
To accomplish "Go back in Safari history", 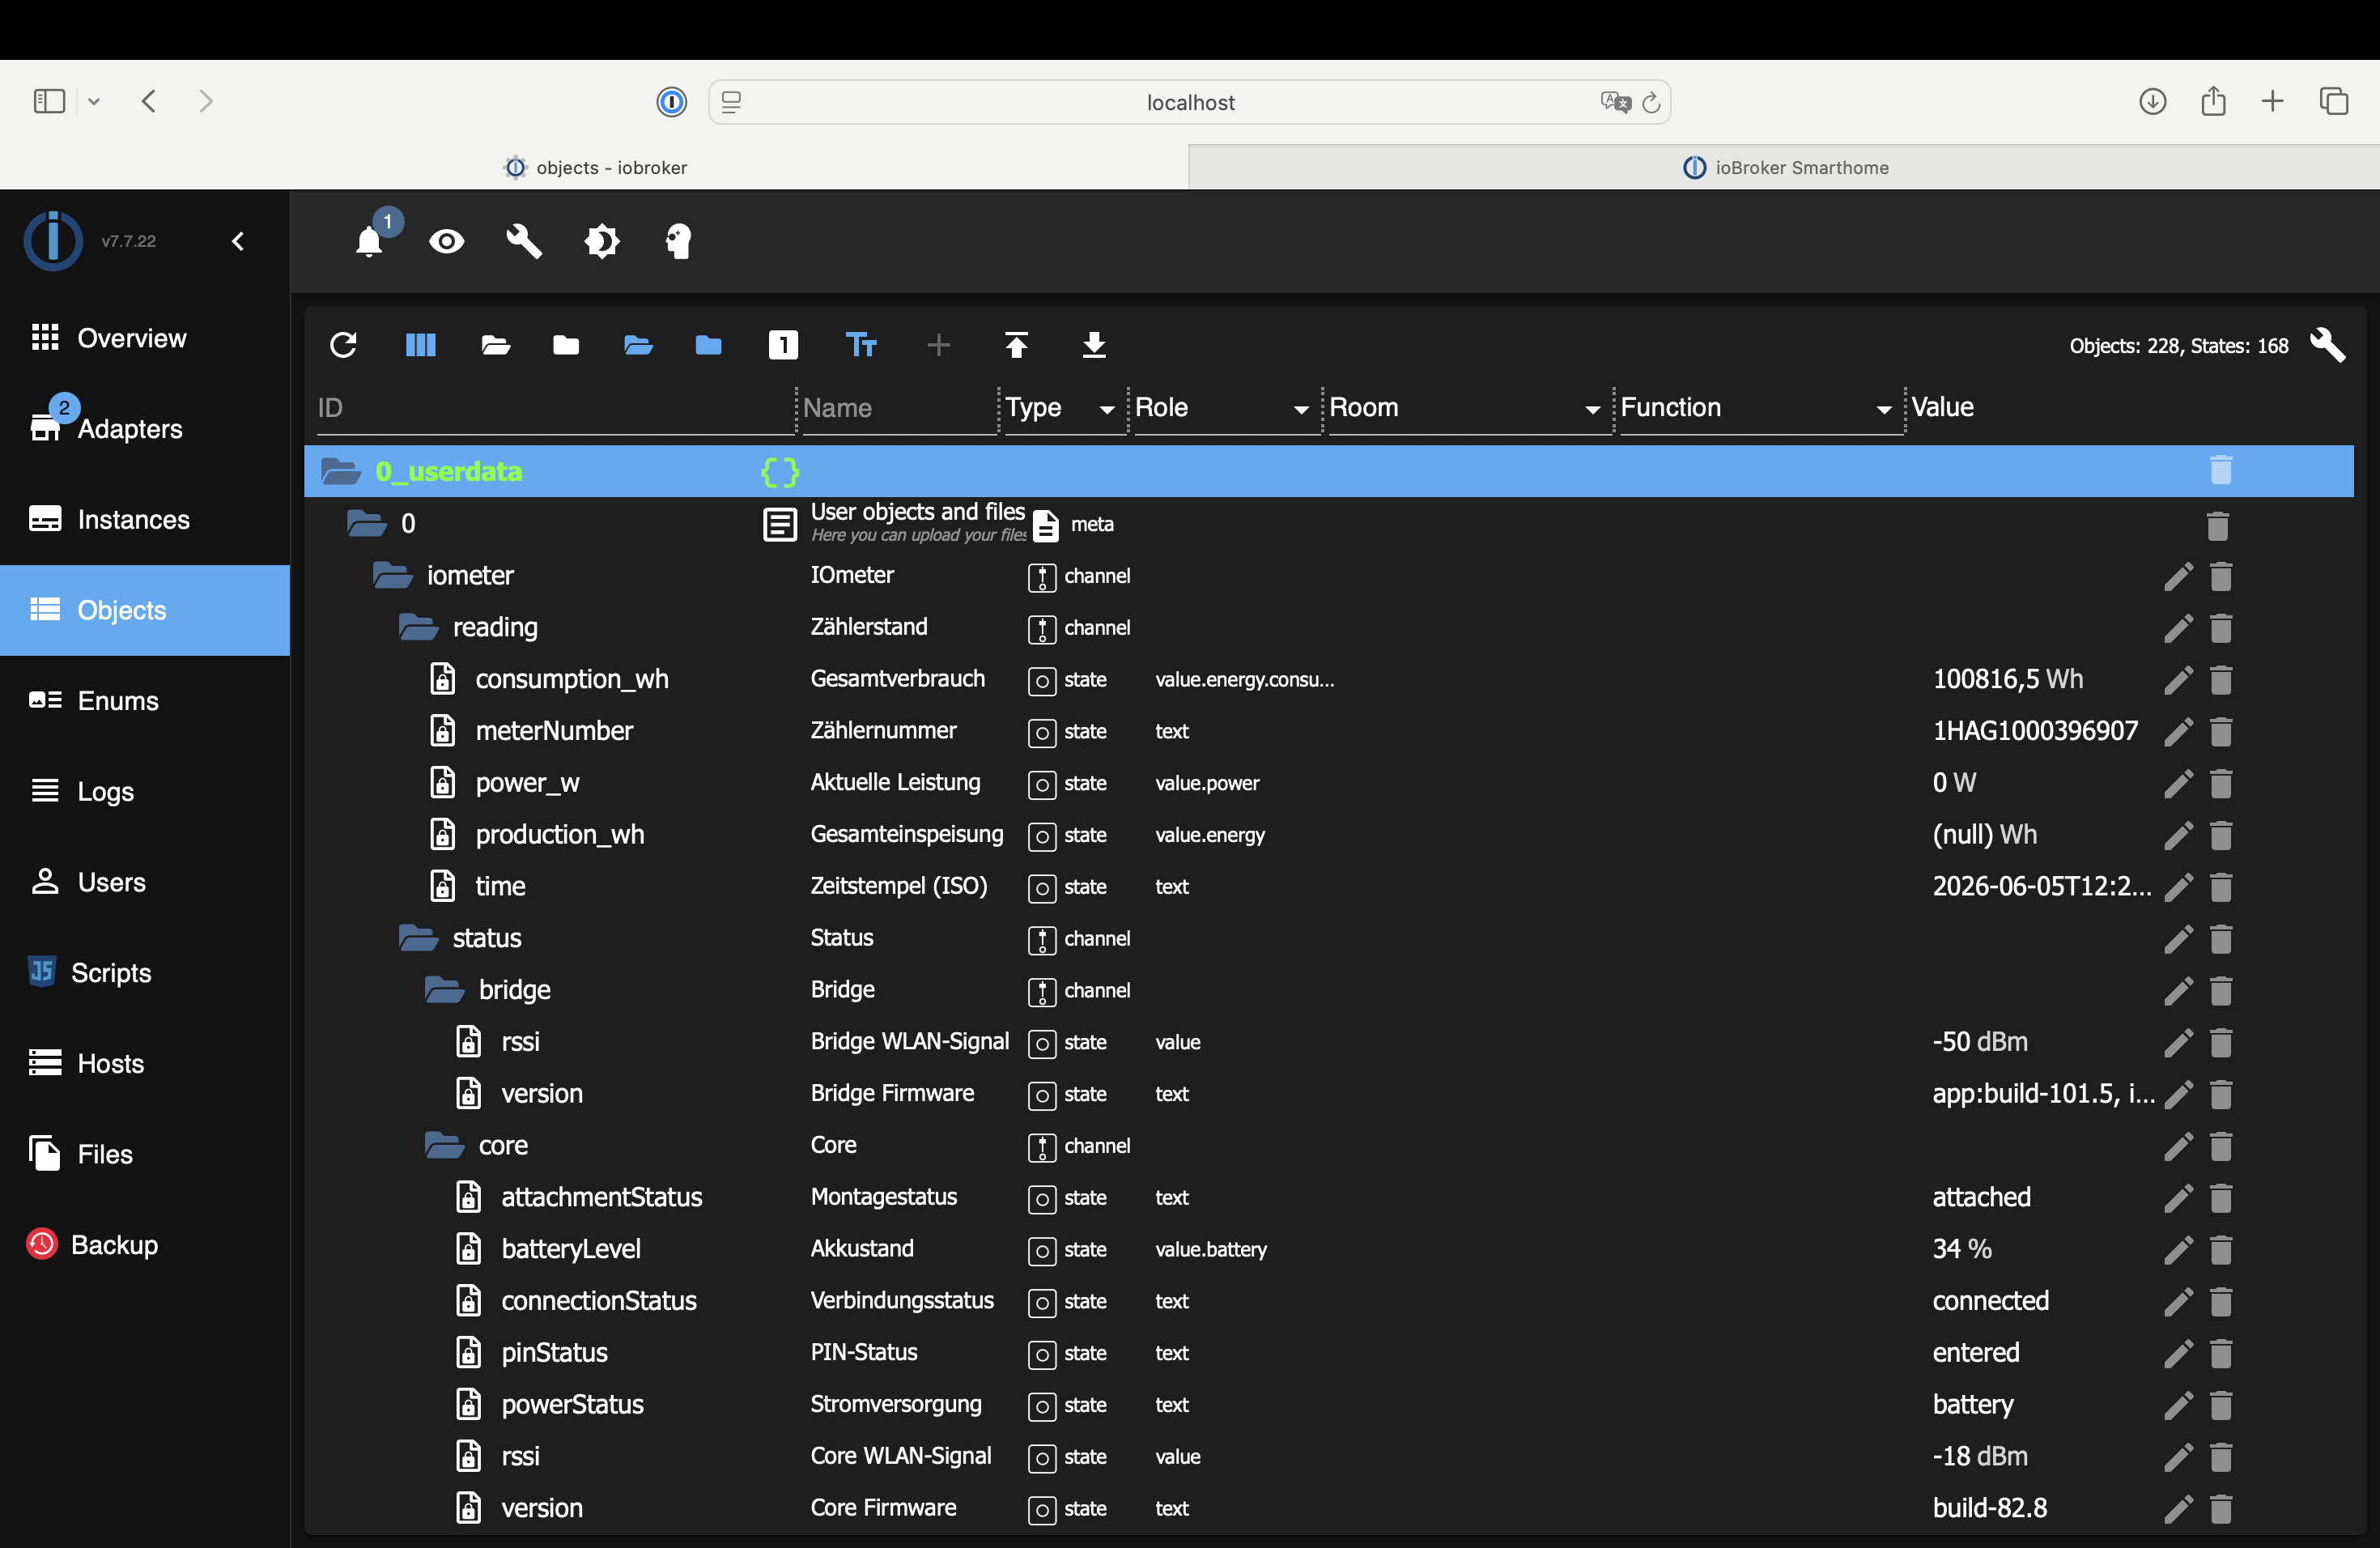I will (x=149, y=101).
